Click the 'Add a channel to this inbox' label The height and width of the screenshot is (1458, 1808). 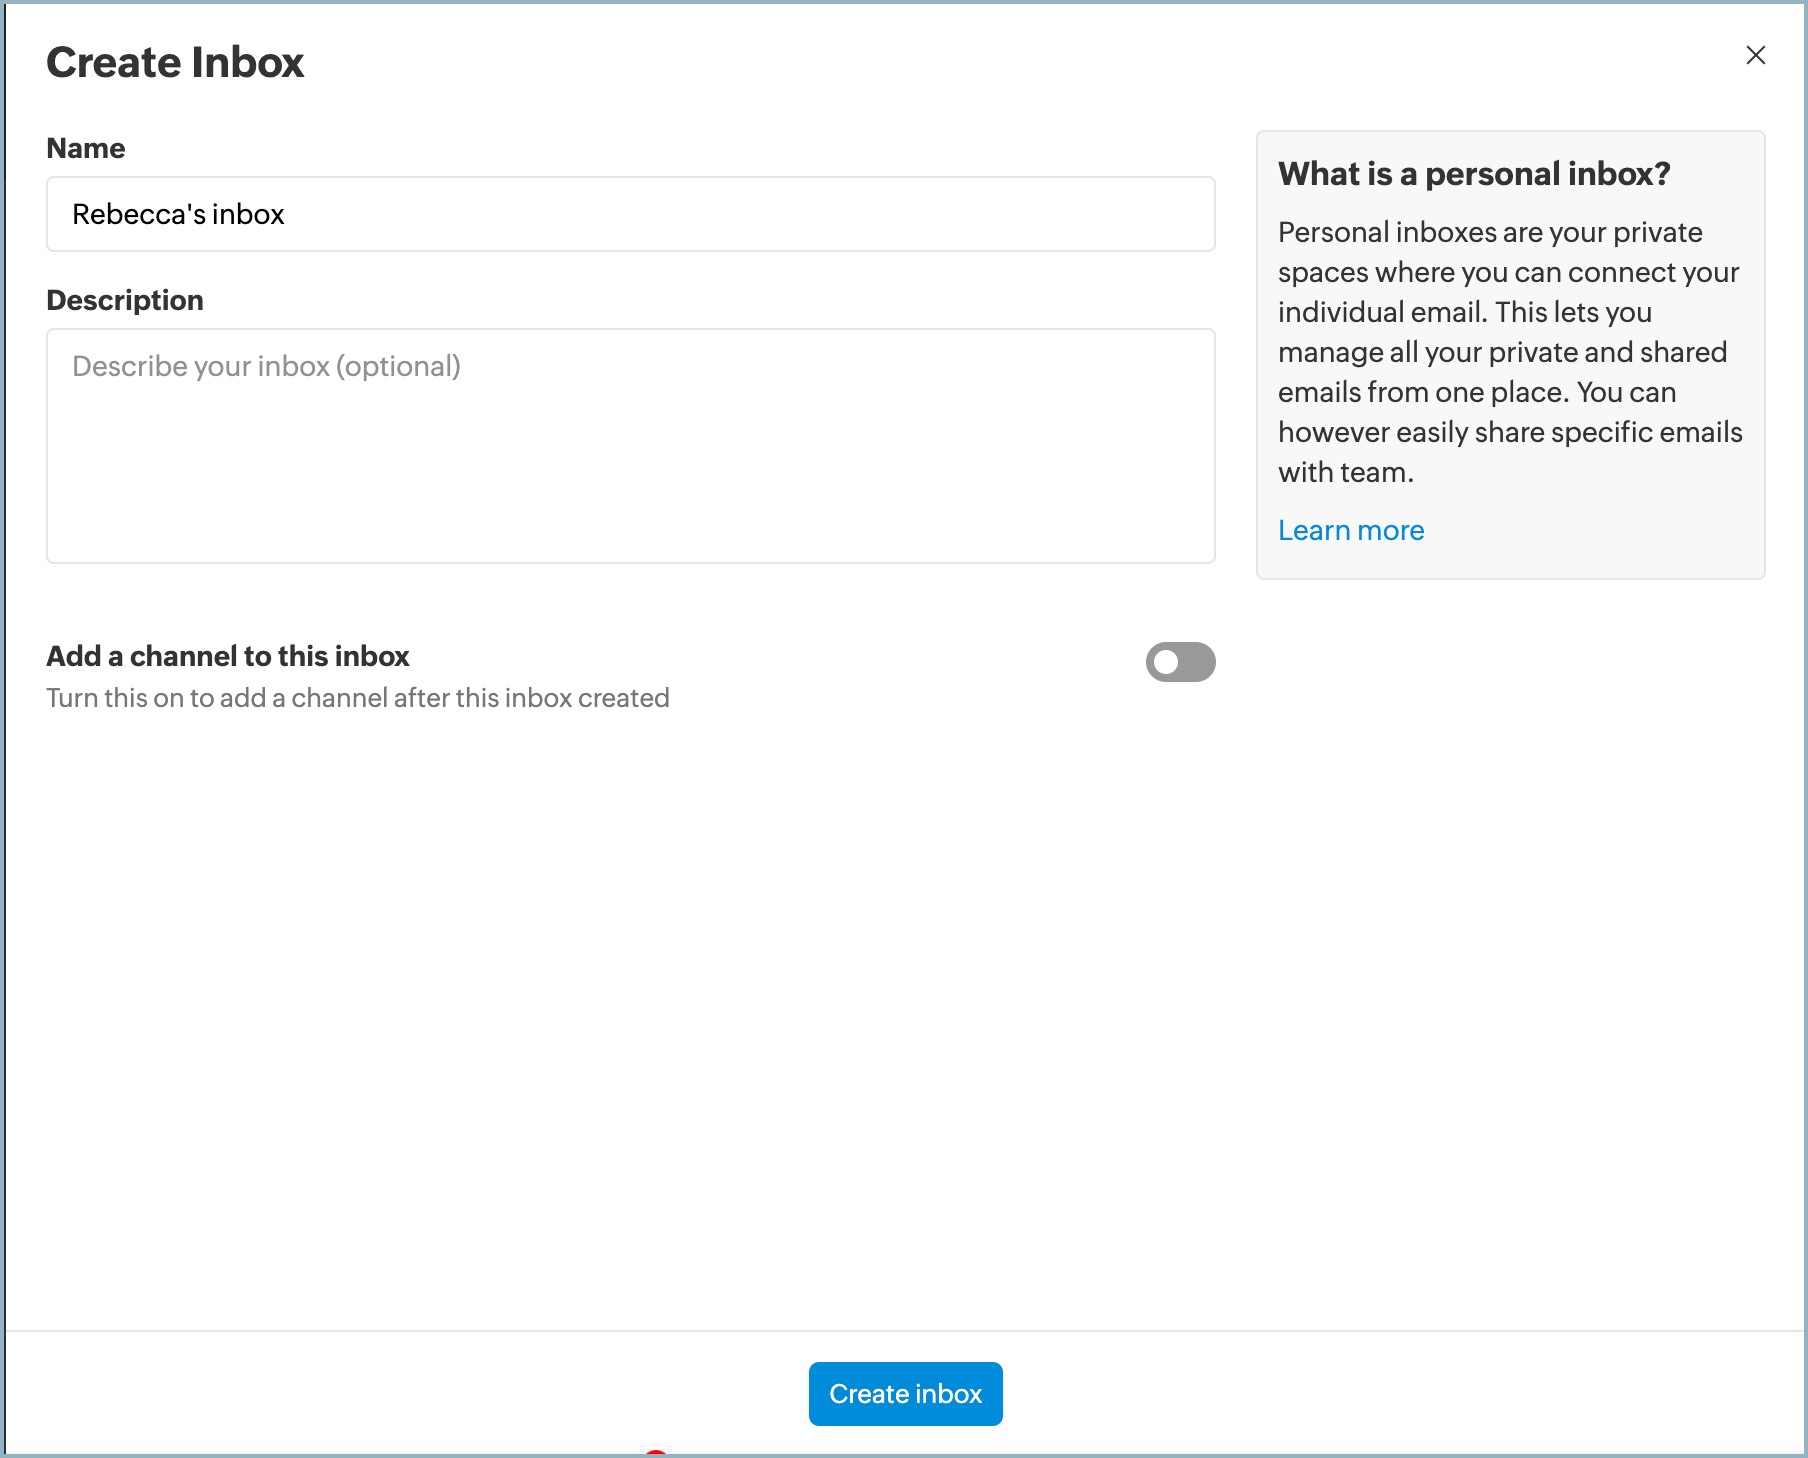(228, 656)
